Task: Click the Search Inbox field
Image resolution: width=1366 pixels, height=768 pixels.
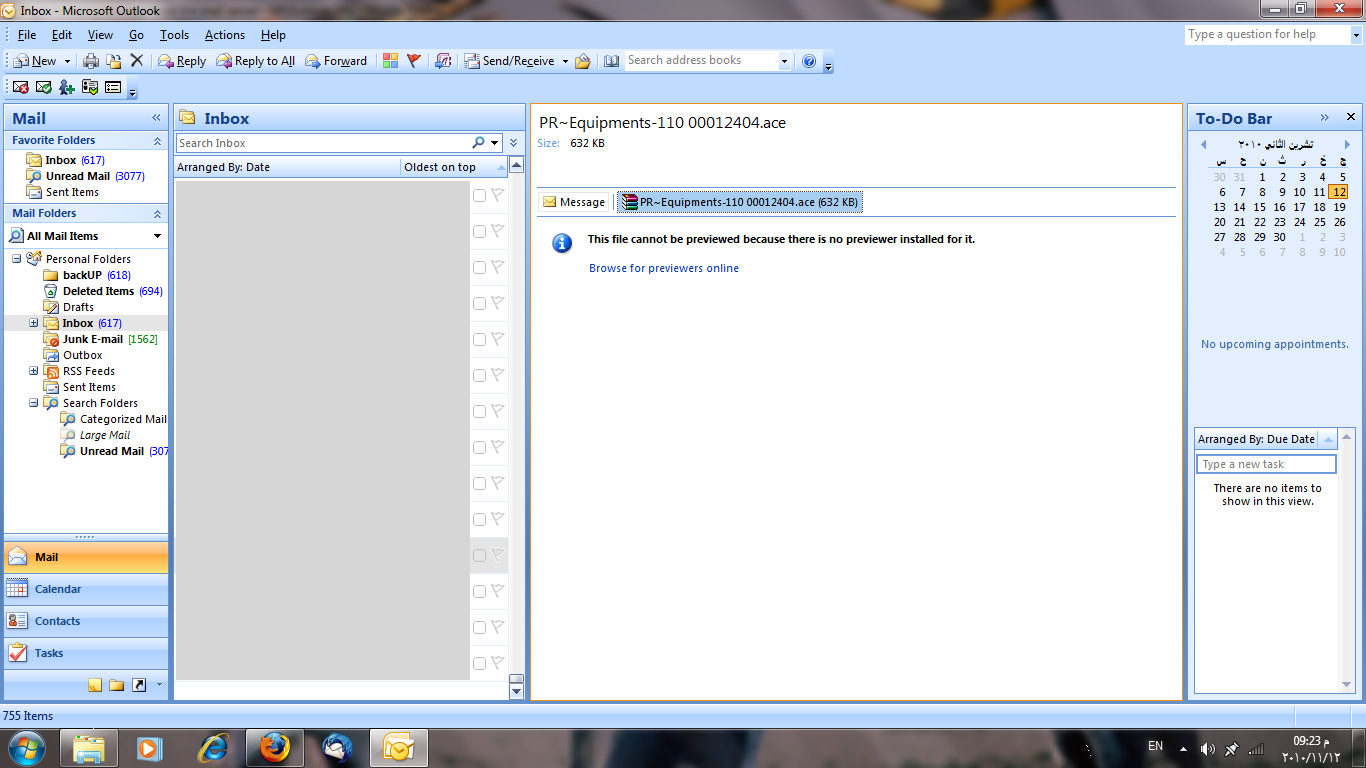Action: click(x=323, y=143)
